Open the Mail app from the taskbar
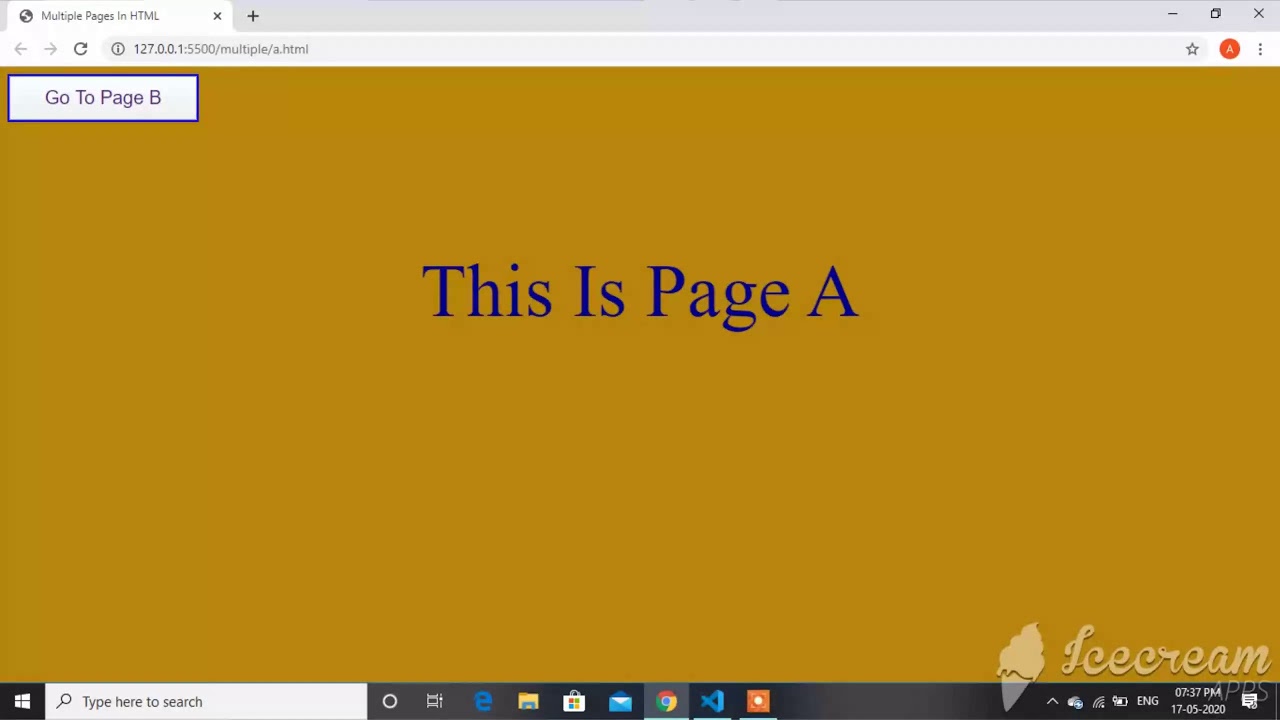Viewport: 1280px width, 720px height. coord(620,701)
